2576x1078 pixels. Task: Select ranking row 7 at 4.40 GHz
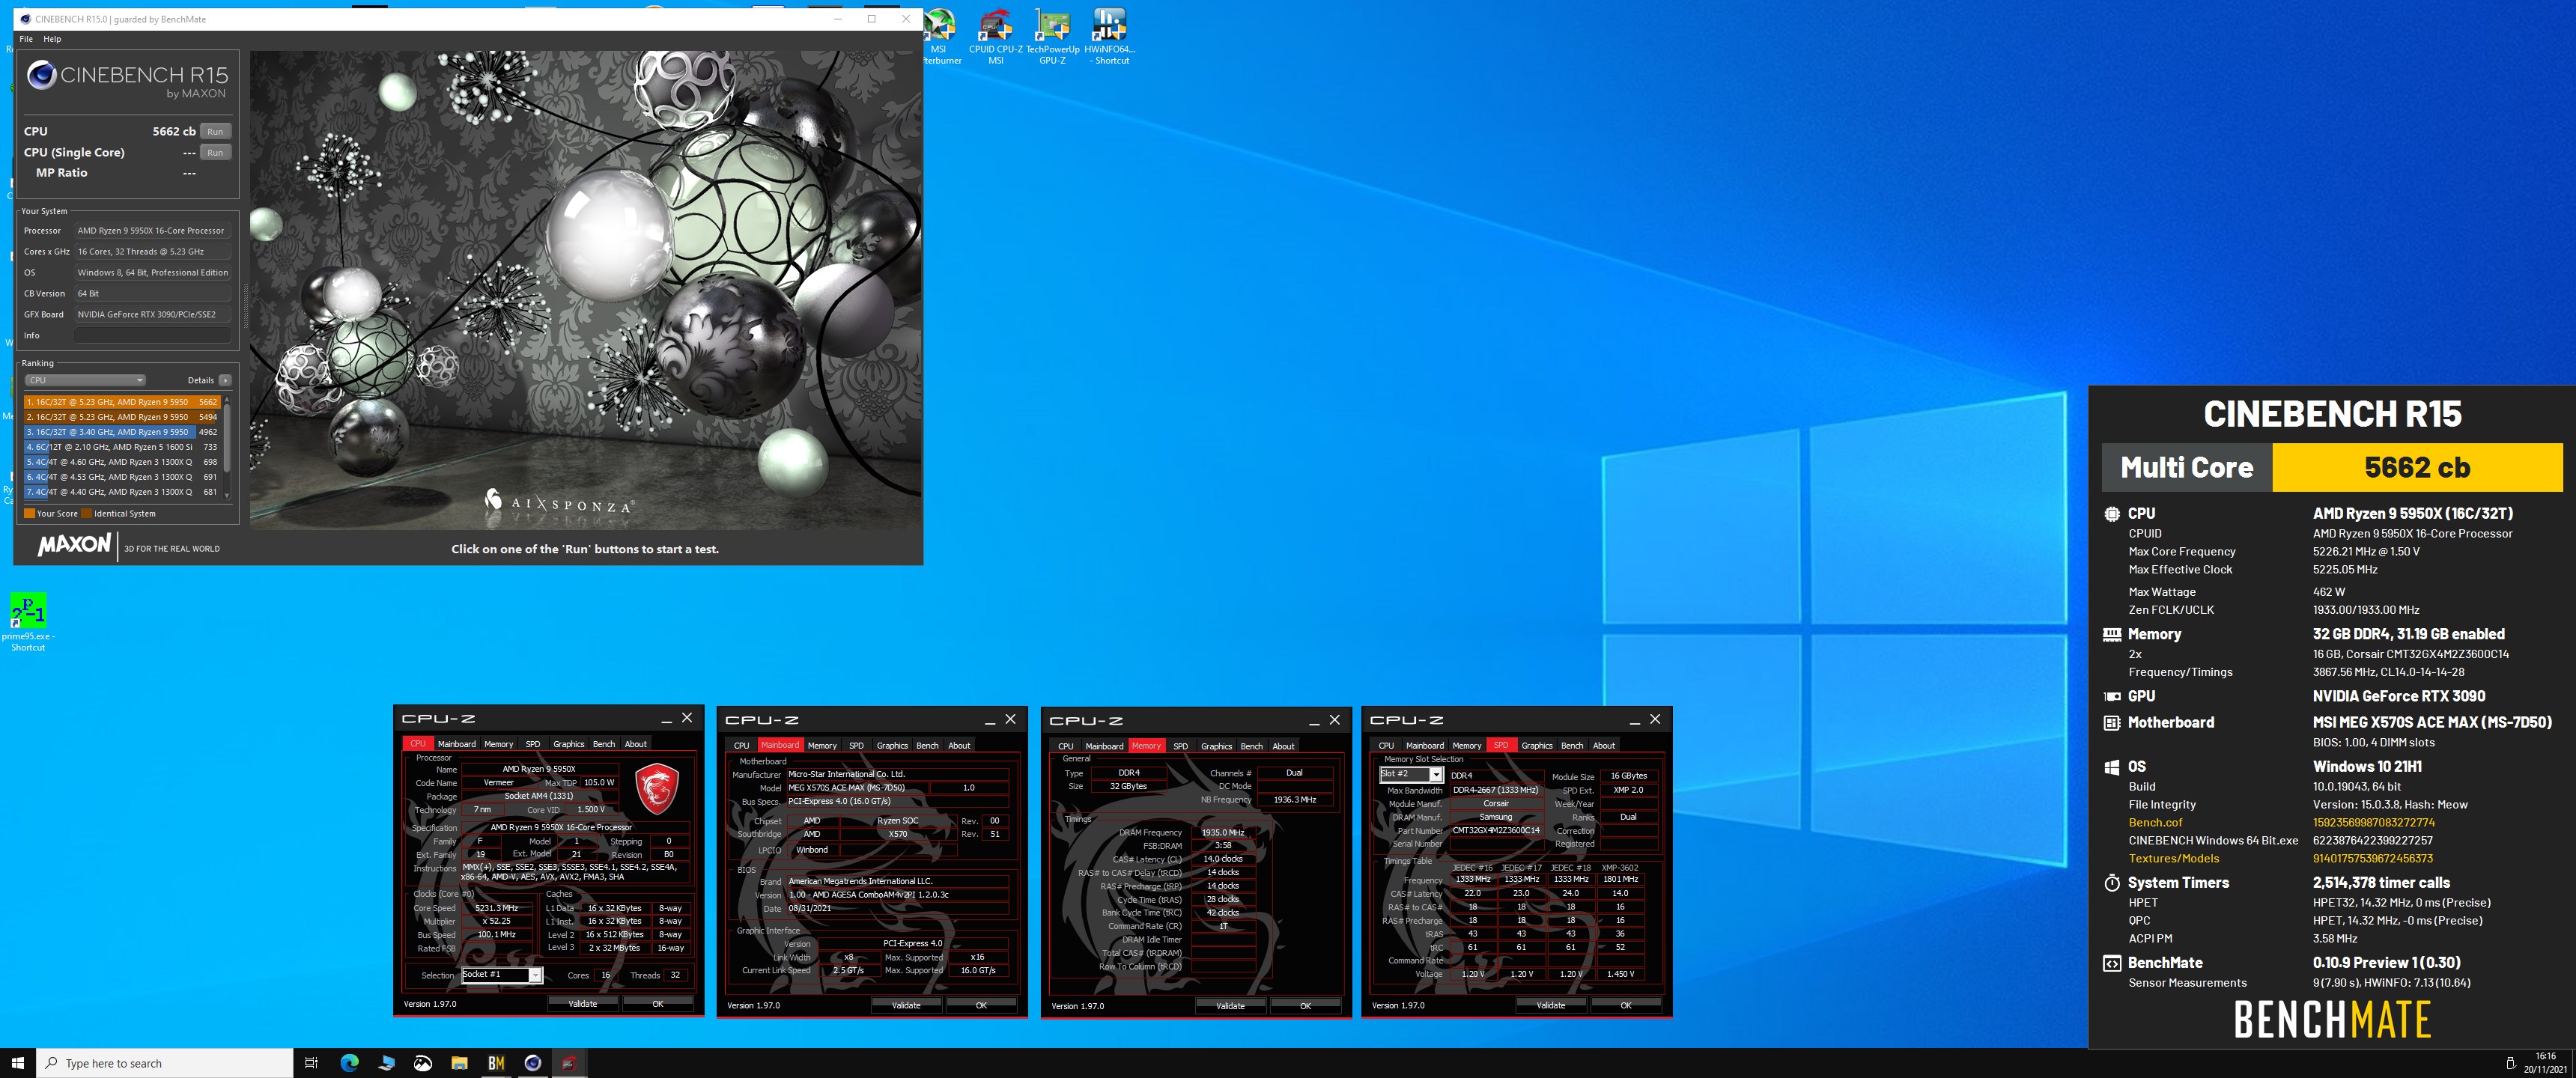click(122, 492)
